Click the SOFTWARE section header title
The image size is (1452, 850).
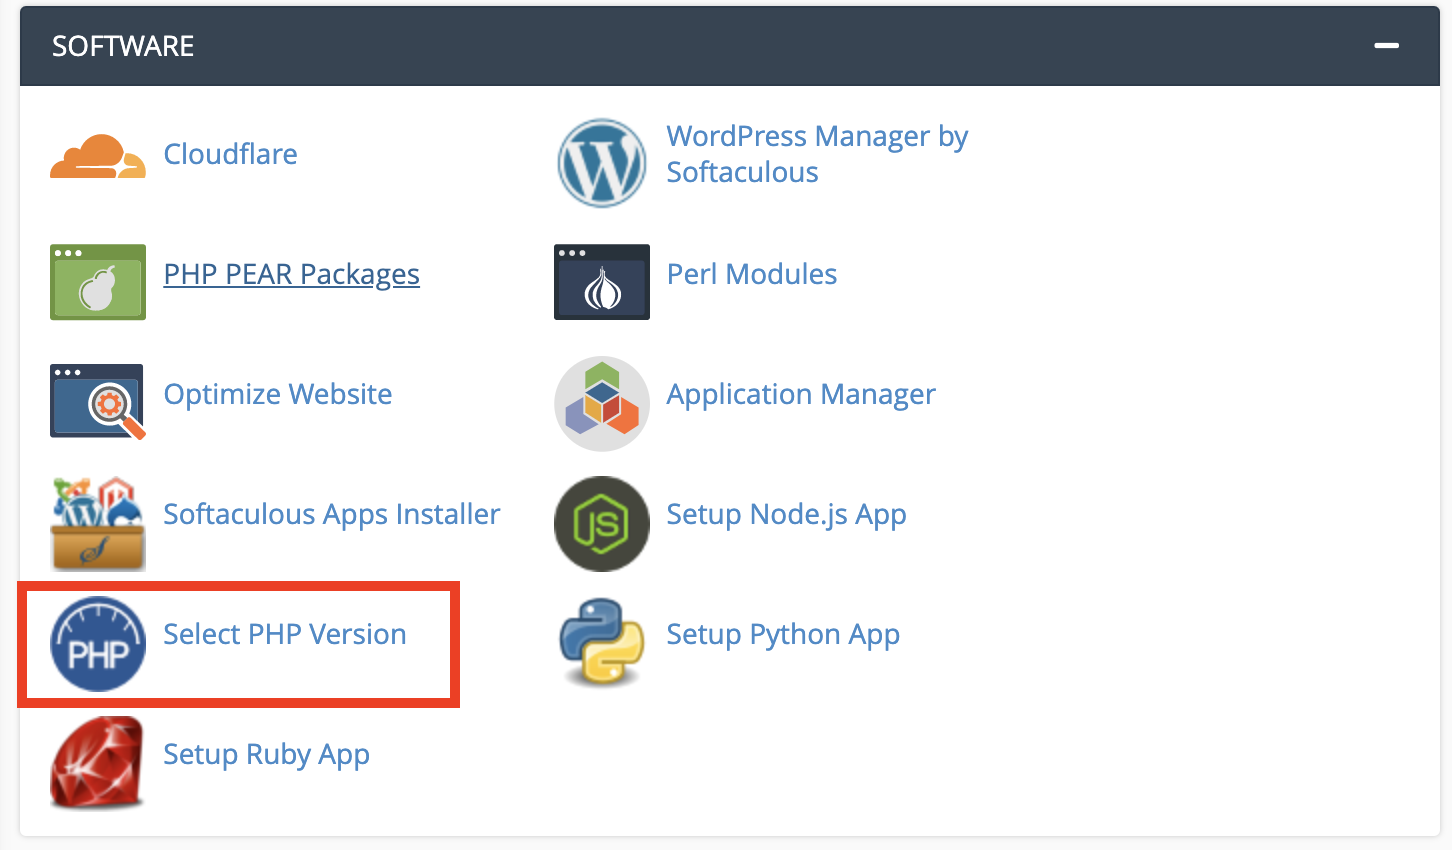click(123, 46)
